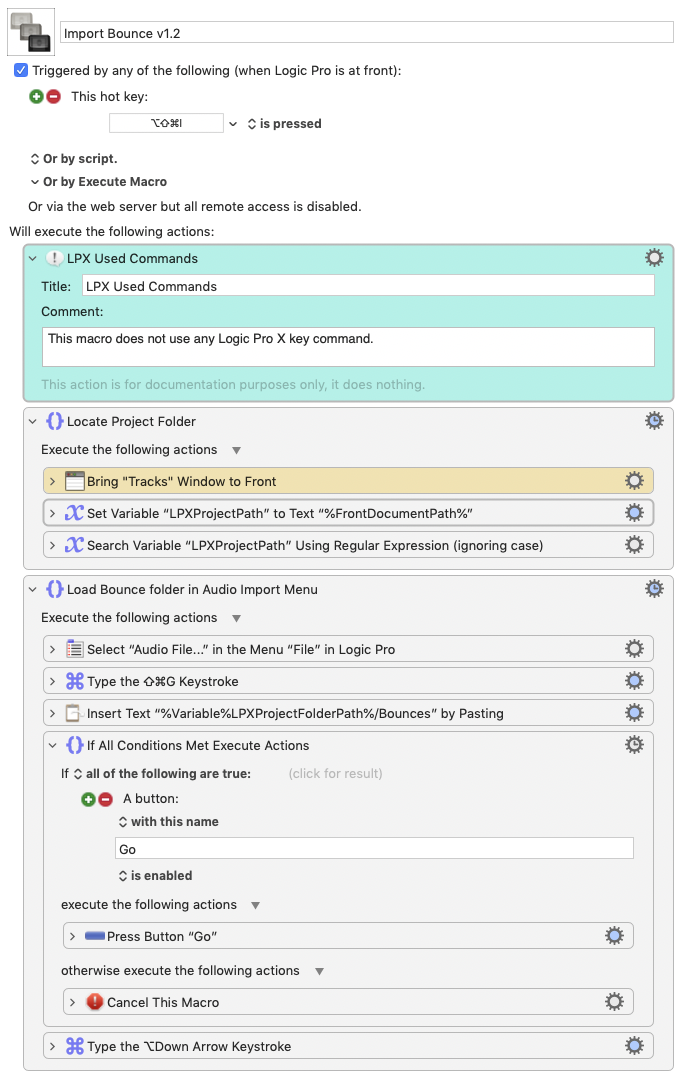Change the 'with this name' option
This screenshot has width=681, height=1079.
169,822
